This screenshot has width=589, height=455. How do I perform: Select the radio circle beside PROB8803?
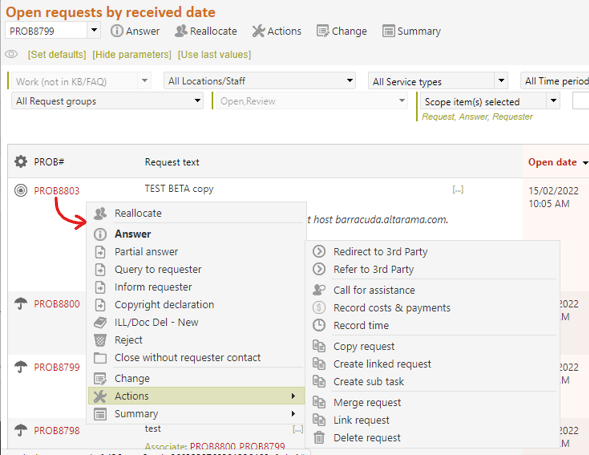click(21, 190)
